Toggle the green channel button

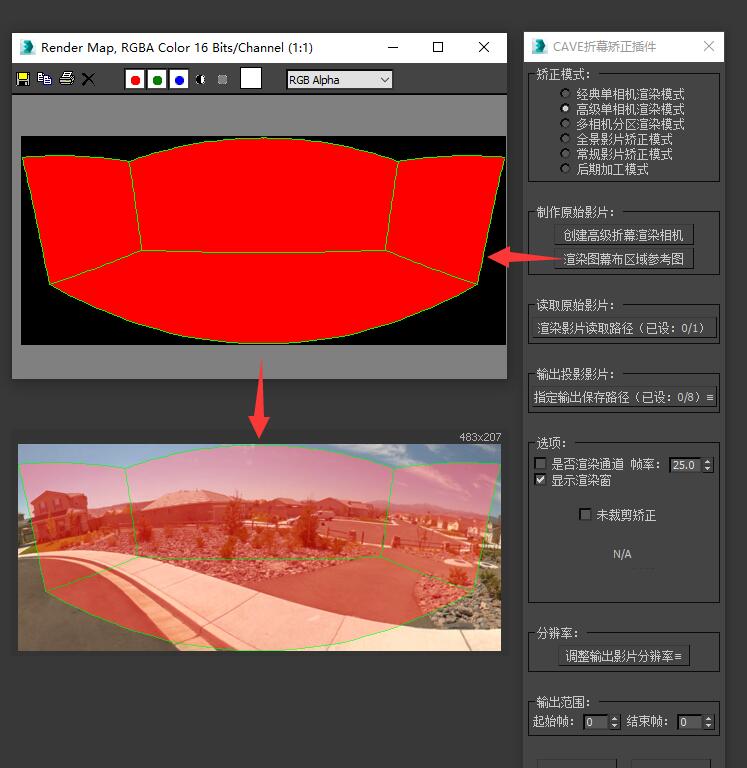tap(157, 80)
